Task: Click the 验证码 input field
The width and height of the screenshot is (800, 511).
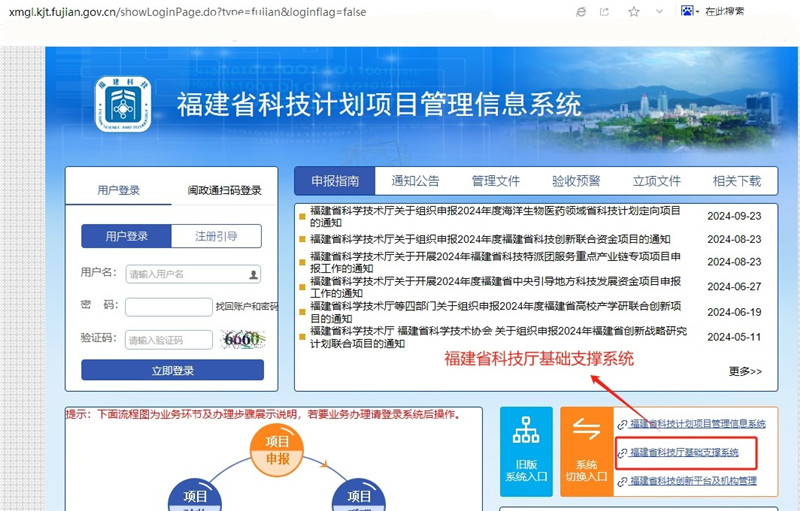Action: (169, 340)
